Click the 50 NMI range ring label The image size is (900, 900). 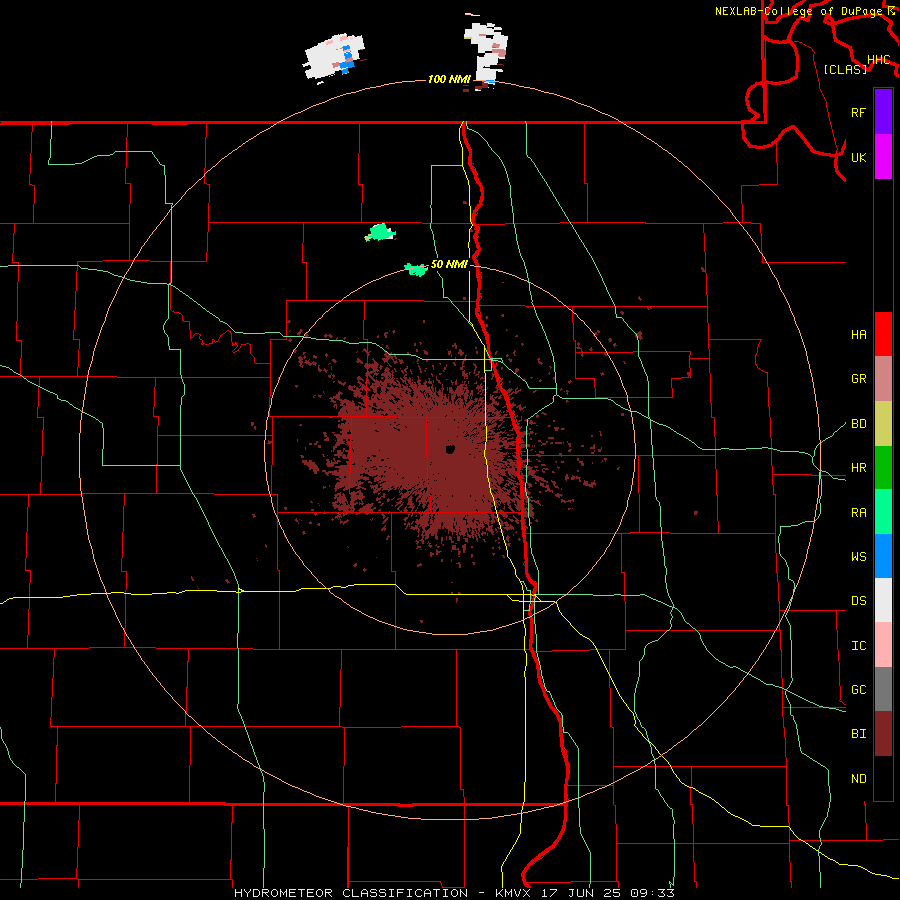(x=449, y=264)
